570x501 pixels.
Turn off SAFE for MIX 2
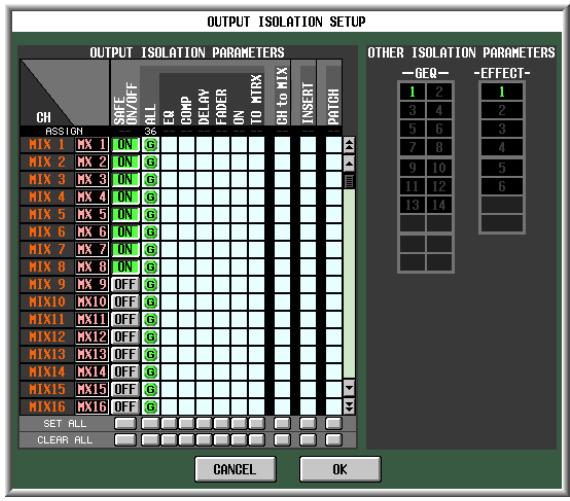point(125,162)
